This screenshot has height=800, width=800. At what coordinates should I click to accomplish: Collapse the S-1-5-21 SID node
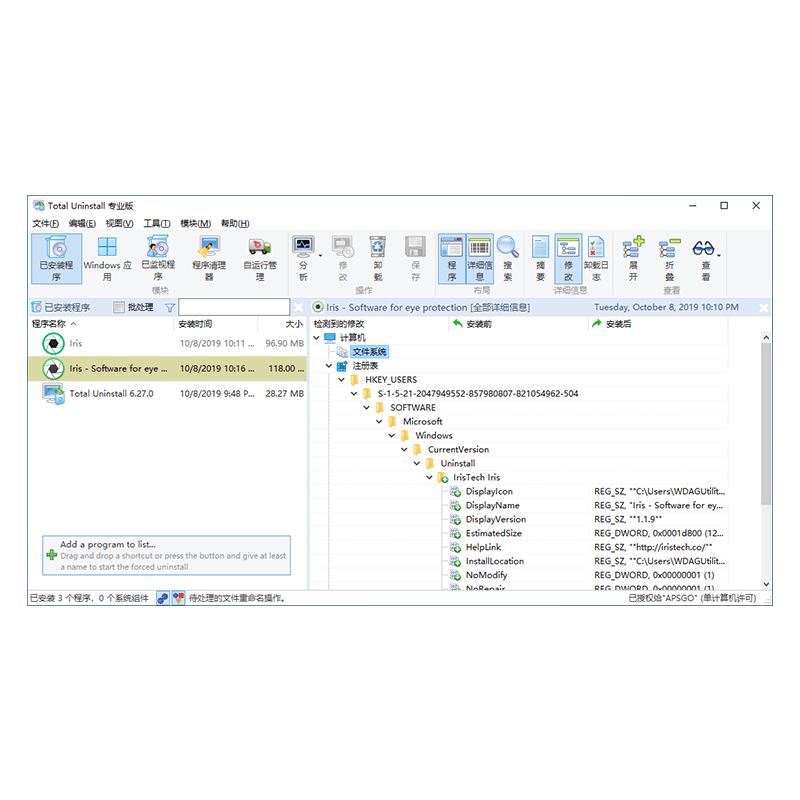point(354,393)
